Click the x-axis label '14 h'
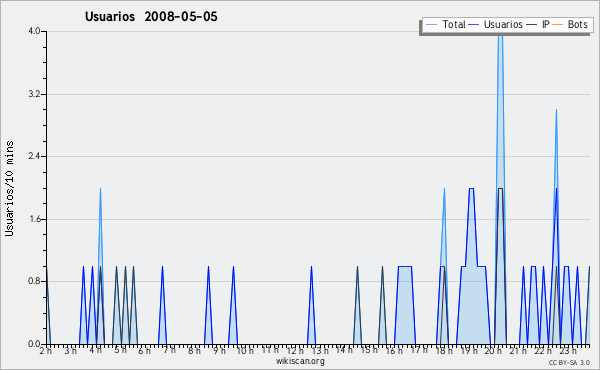The height and width of the screenshot is (370, 600). pos(344,350)
